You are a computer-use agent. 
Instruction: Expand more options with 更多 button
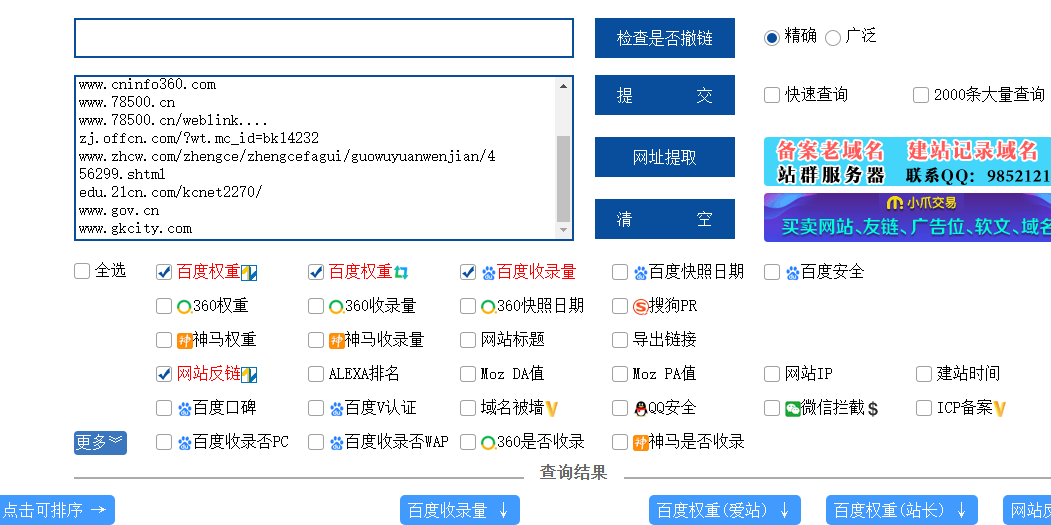(x=100, y=443)
